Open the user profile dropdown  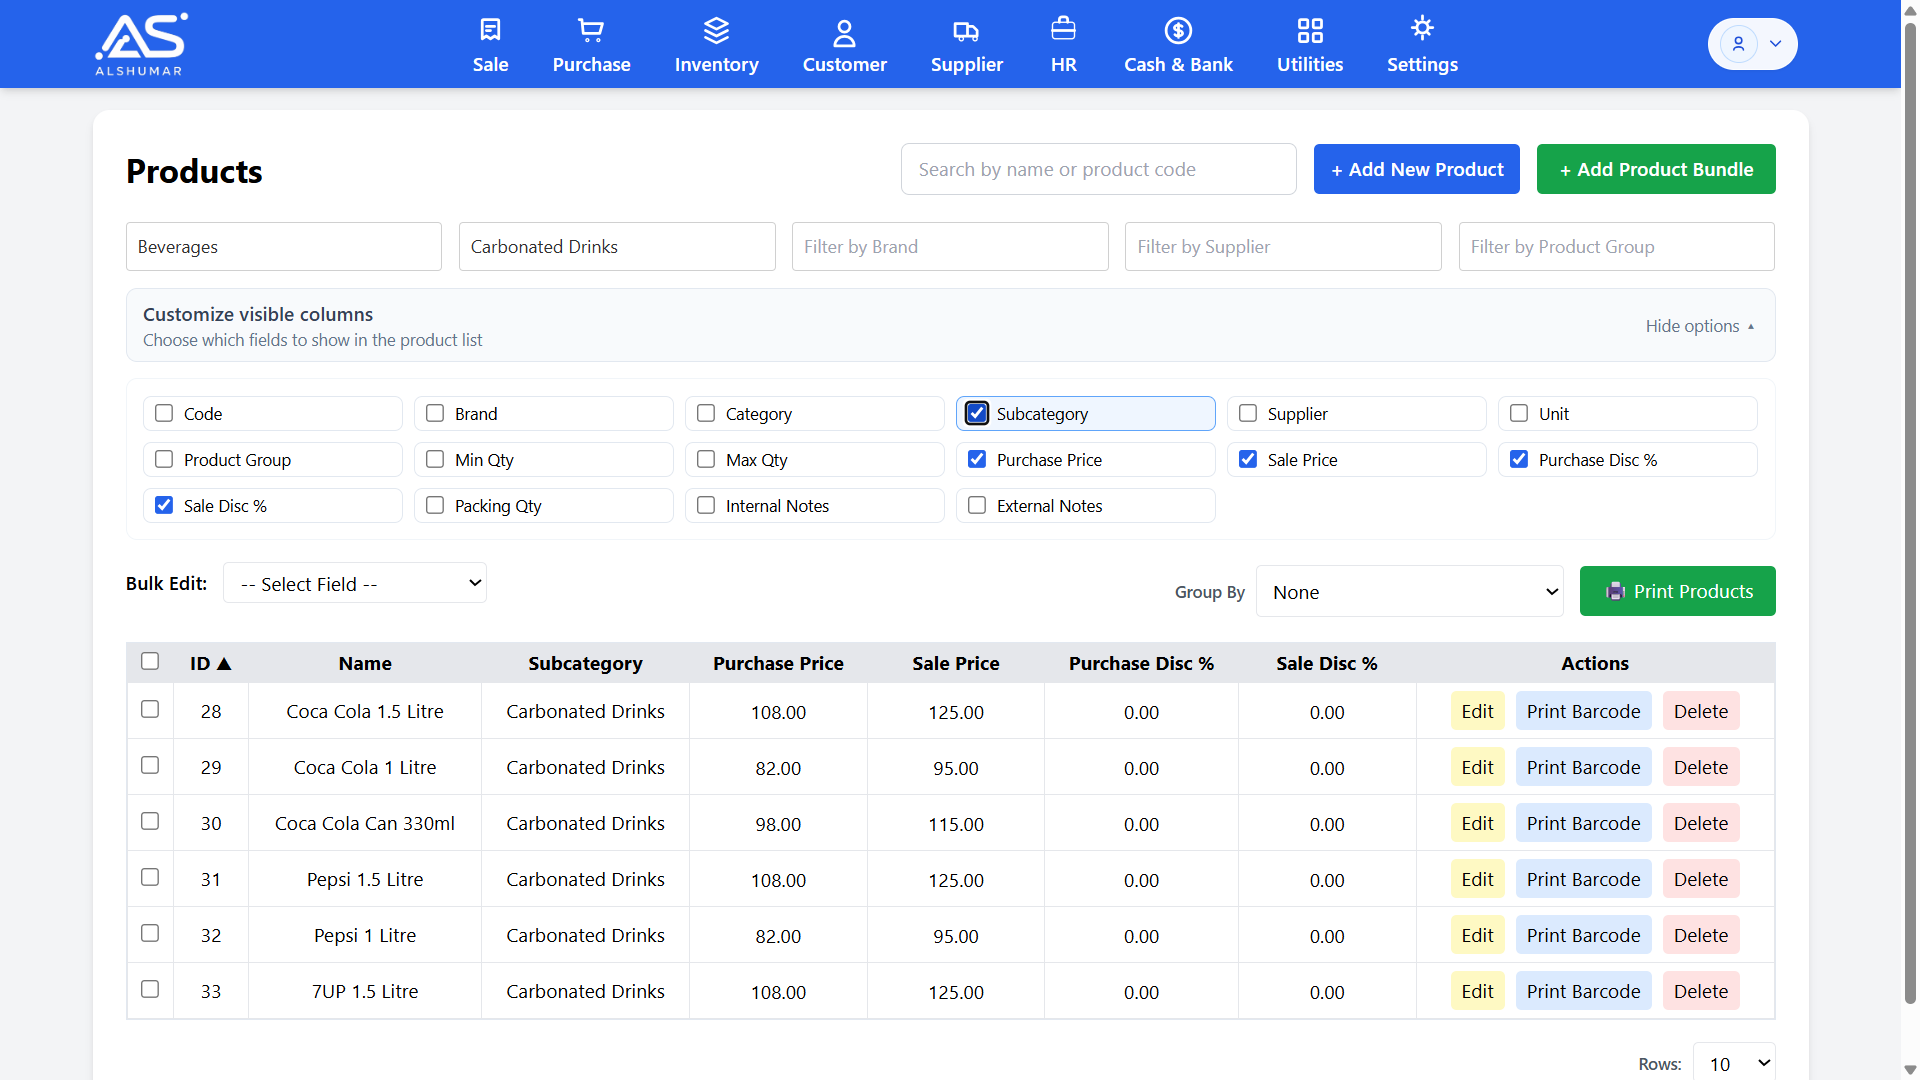pyautogui.click(x=1752, y=44)
